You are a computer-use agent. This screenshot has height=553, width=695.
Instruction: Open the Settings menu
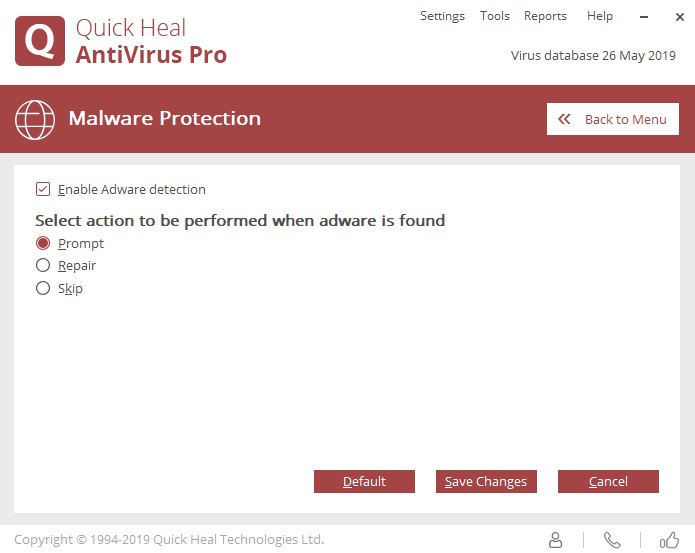(442, 16)
